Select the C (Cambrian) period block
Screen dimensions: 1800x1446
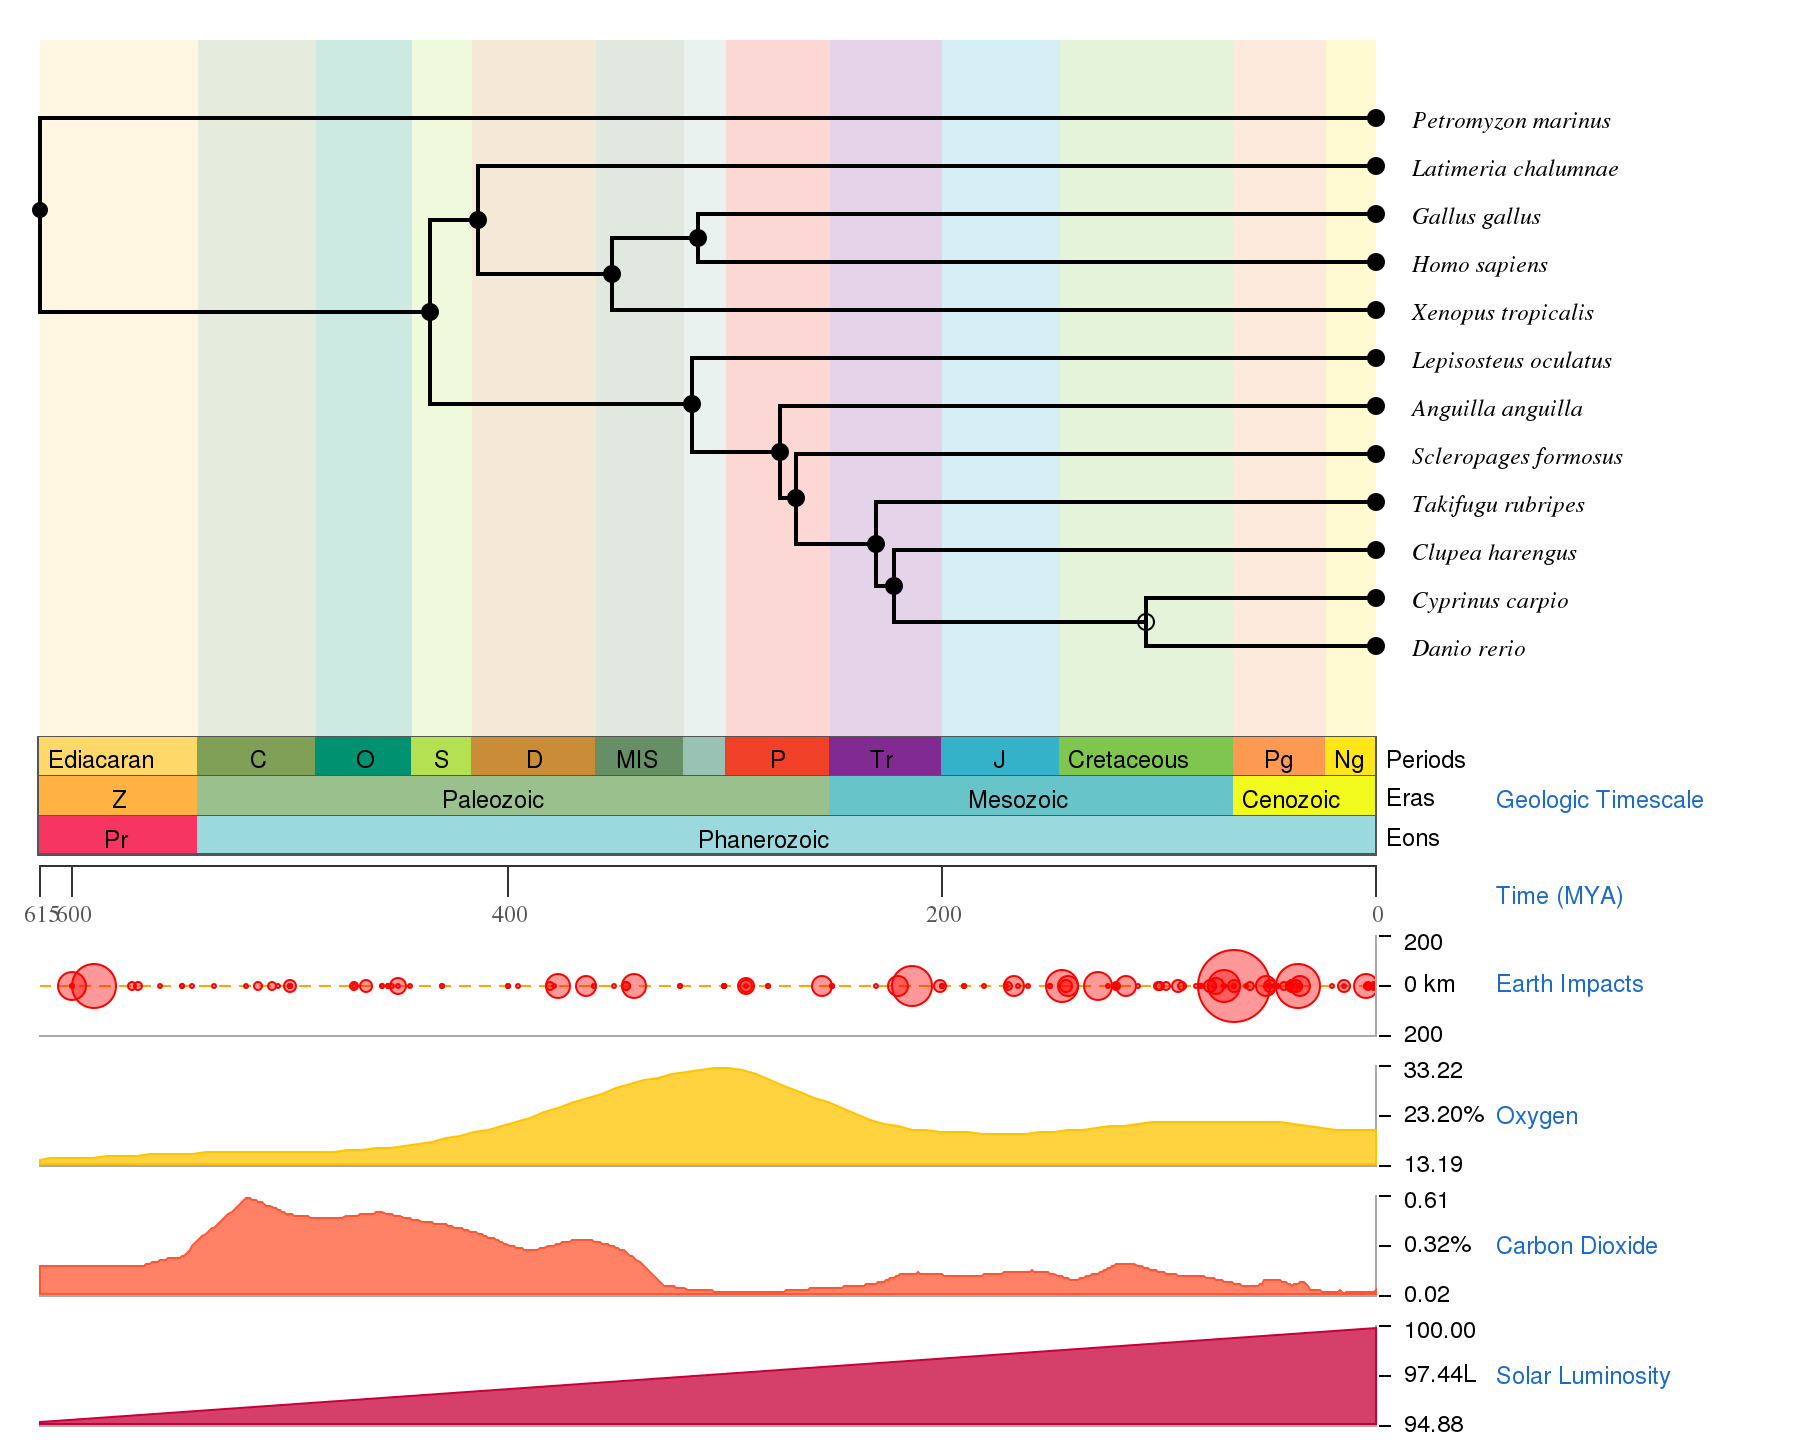click(x=256, y=757)
